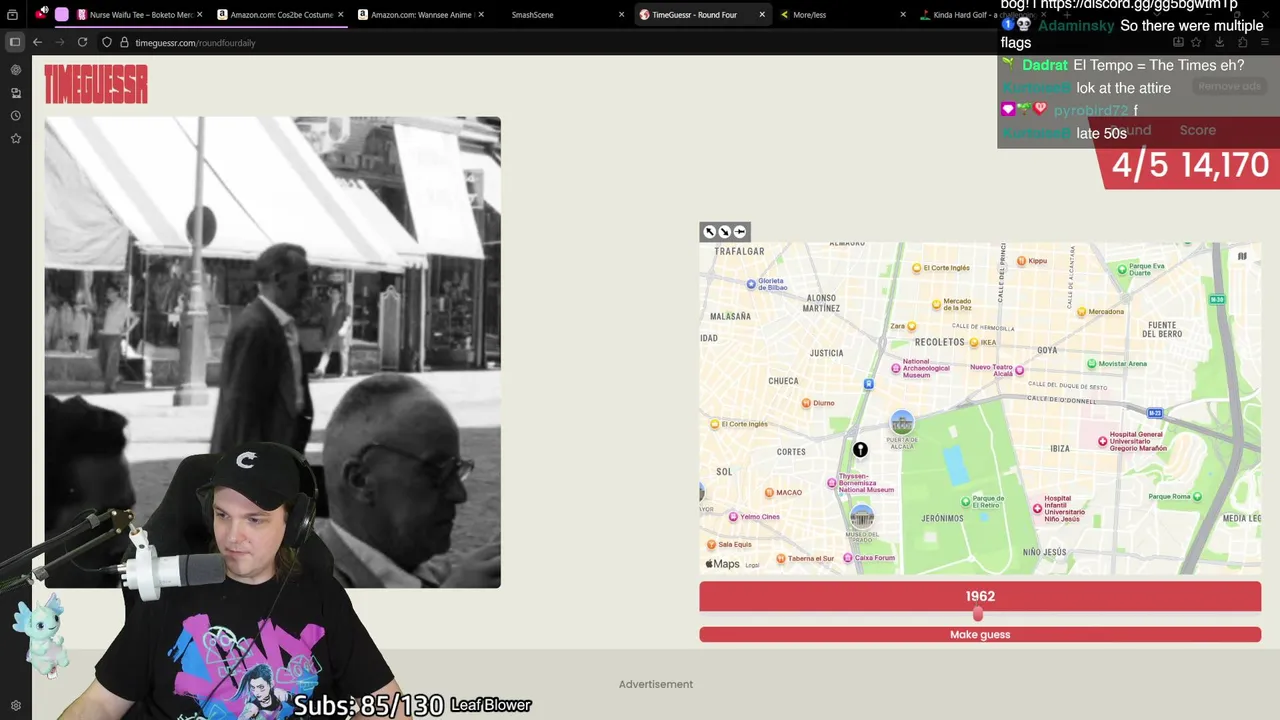Select the Yelmo Cines marker

click(x=733, y=517)
